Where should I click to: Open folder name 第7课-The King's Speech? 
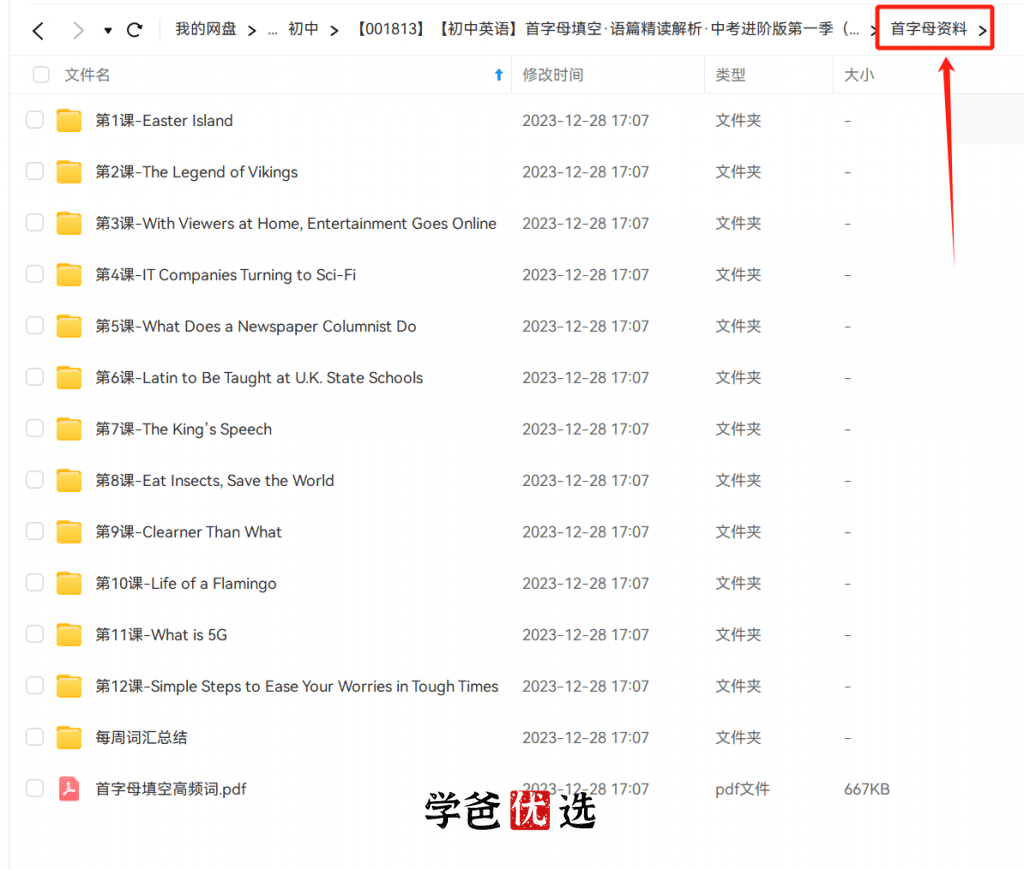click(x=184, y=429)
